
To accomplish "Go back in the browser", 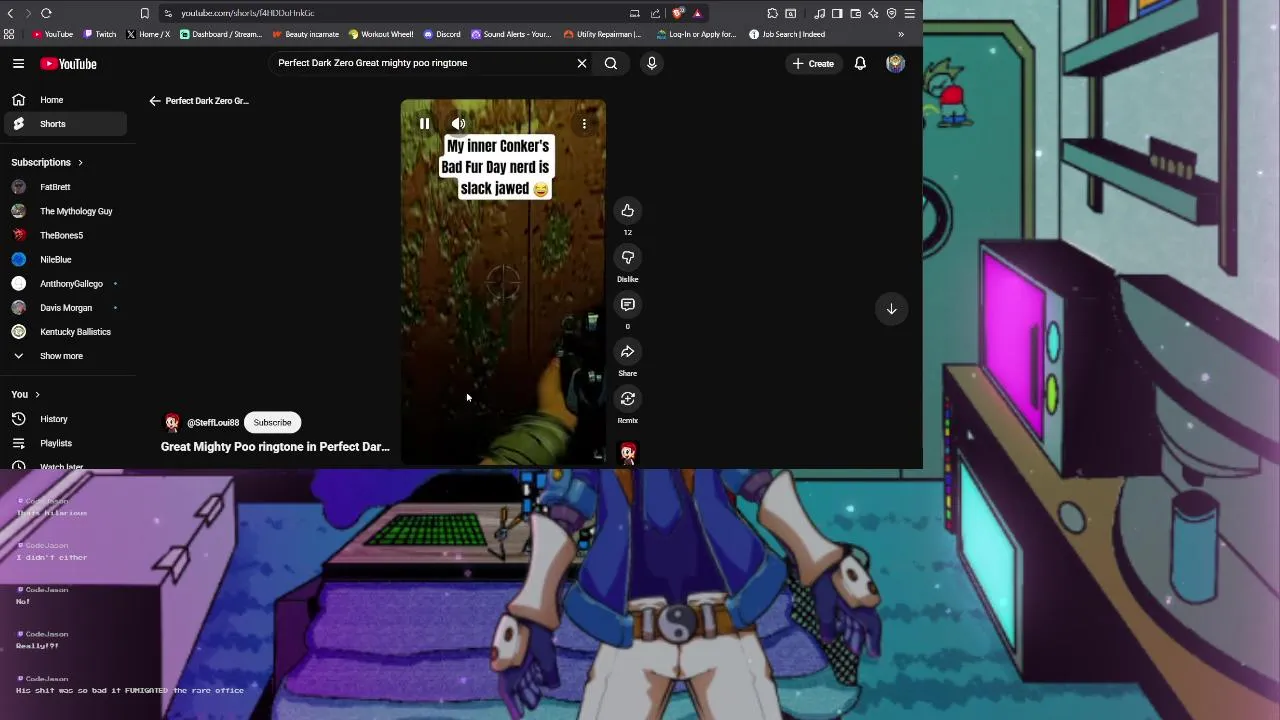I will (x=10, y=13).
